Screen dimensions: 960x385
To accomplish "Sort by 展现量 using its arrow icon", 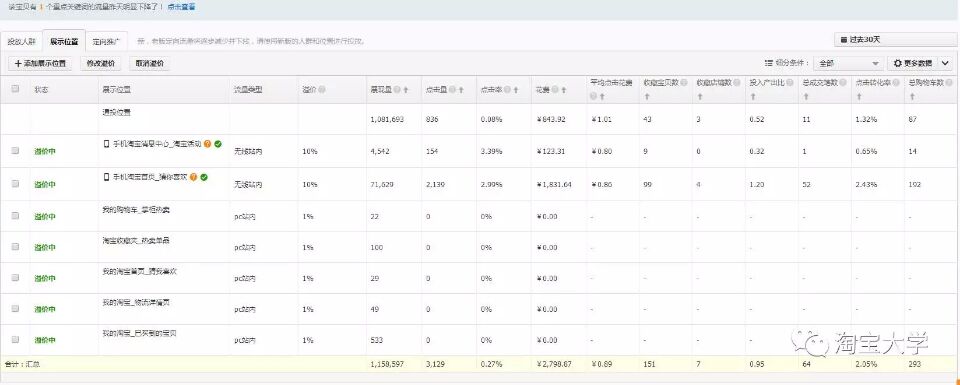I will [405, 90].
